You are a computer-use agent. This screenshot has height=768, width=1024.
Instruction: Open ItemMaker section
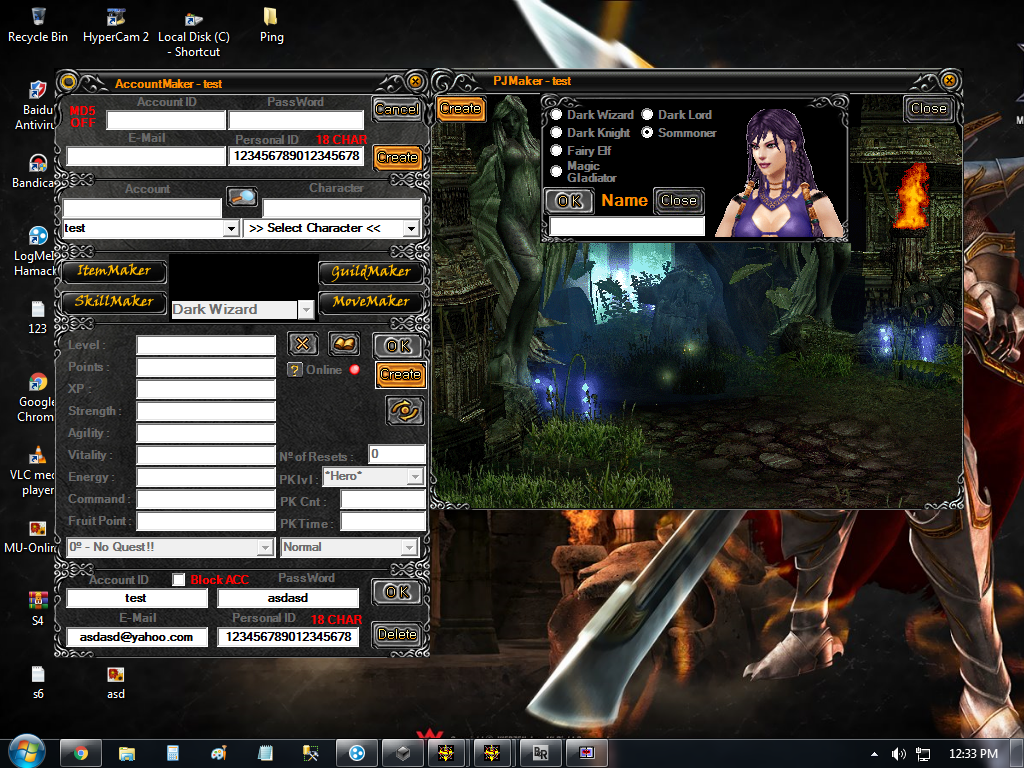[114, 270]
